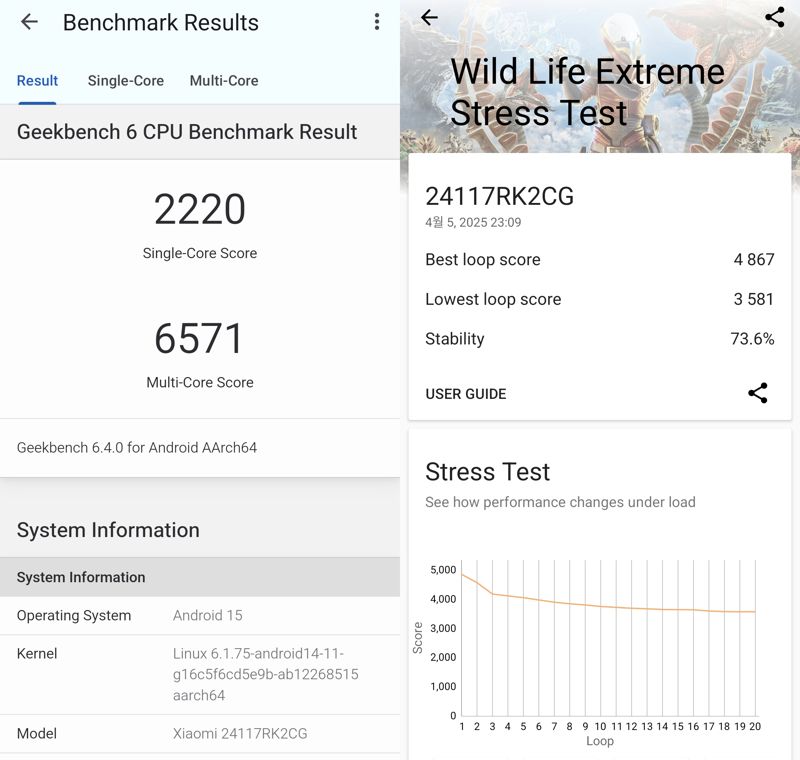
Task: Tap the Geekbench back arrow
Action: click(x=29, y=22)
